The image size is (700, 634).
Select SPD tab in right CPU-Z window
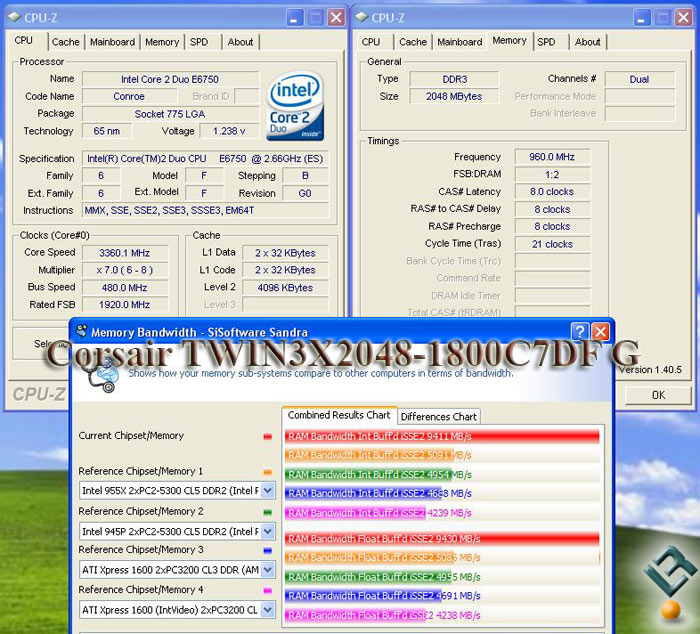(546, 42)
